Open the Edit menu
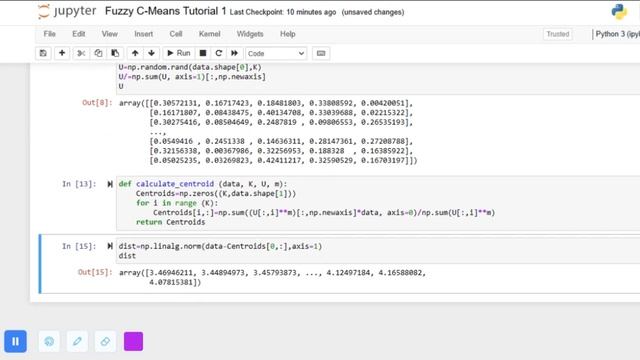Screen dimensions: 640x360 coord(79,34)
